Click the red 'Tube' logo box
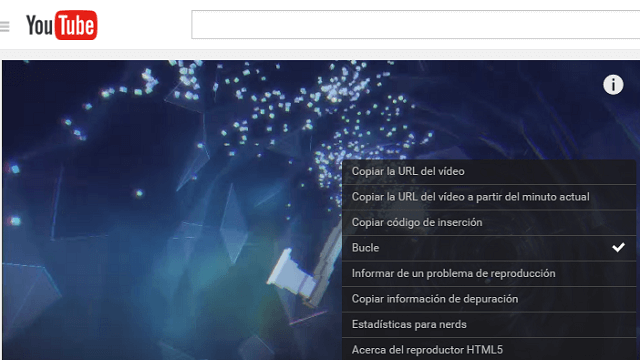The image size is (640, 360). [76, 25]
